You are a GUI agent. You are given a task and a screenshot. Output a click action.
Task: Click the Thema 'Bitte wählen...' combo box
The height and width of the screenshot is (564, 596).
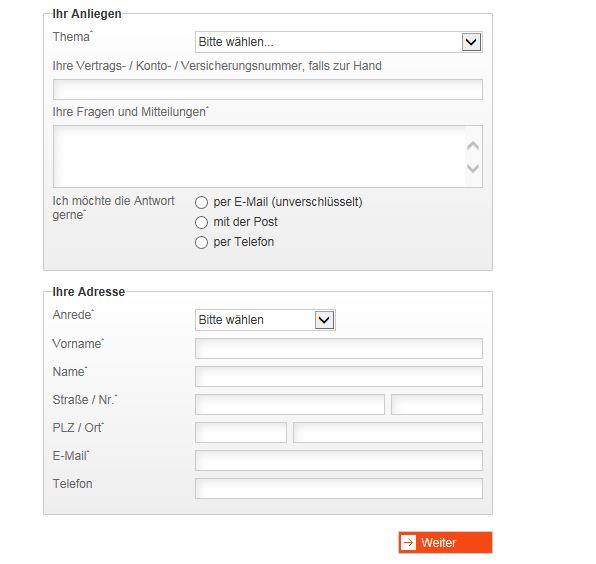339,42
